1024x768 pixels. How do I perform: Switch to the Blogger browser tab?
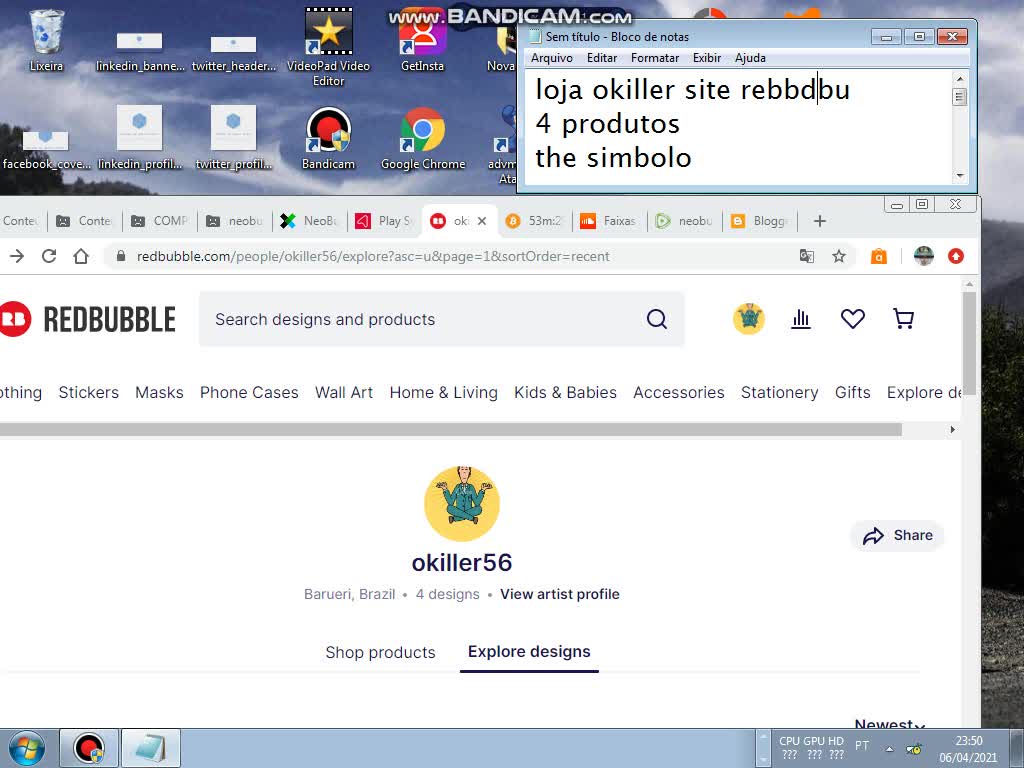[760, 221]
